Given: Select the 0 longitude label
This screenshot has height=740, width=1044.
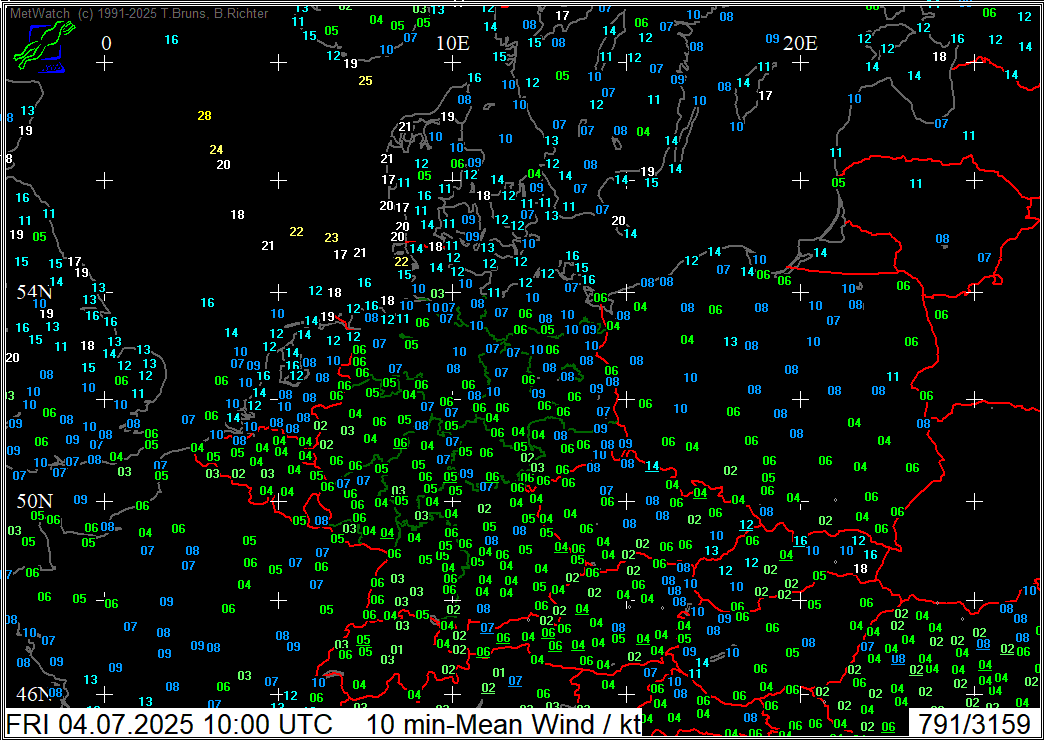Looking at the screenshot, I should pyautogui.click(x=106, y=44).
